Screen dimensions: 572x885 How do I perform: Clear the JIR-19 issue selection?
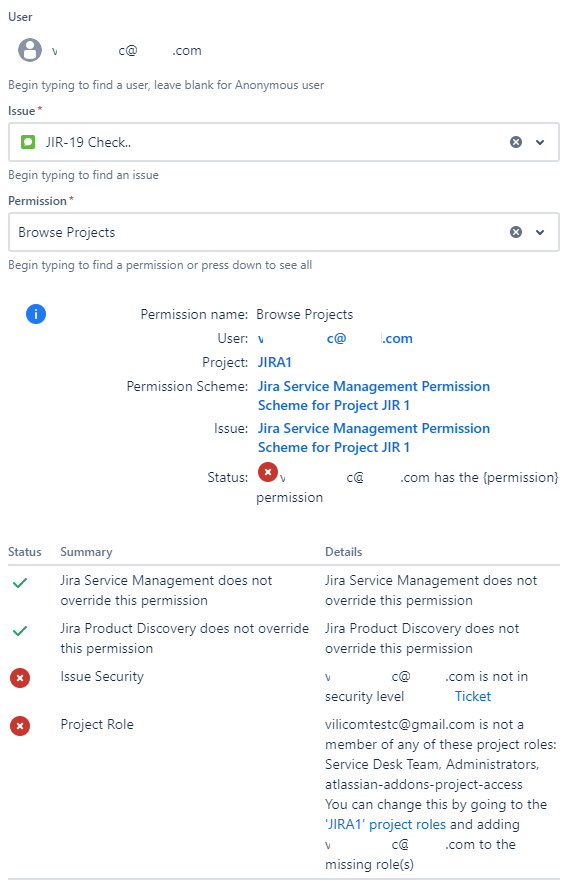(516, 142)
